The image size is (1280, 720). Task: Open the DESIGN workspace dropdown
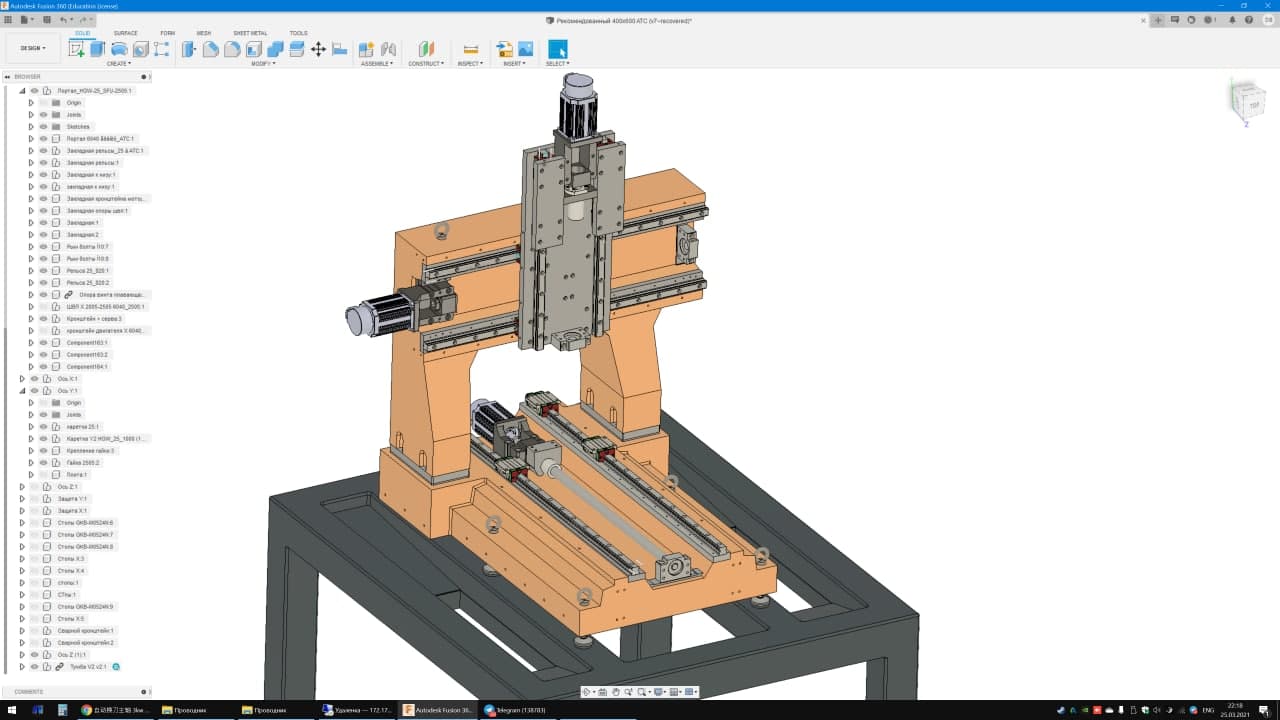tap(33, 48)
